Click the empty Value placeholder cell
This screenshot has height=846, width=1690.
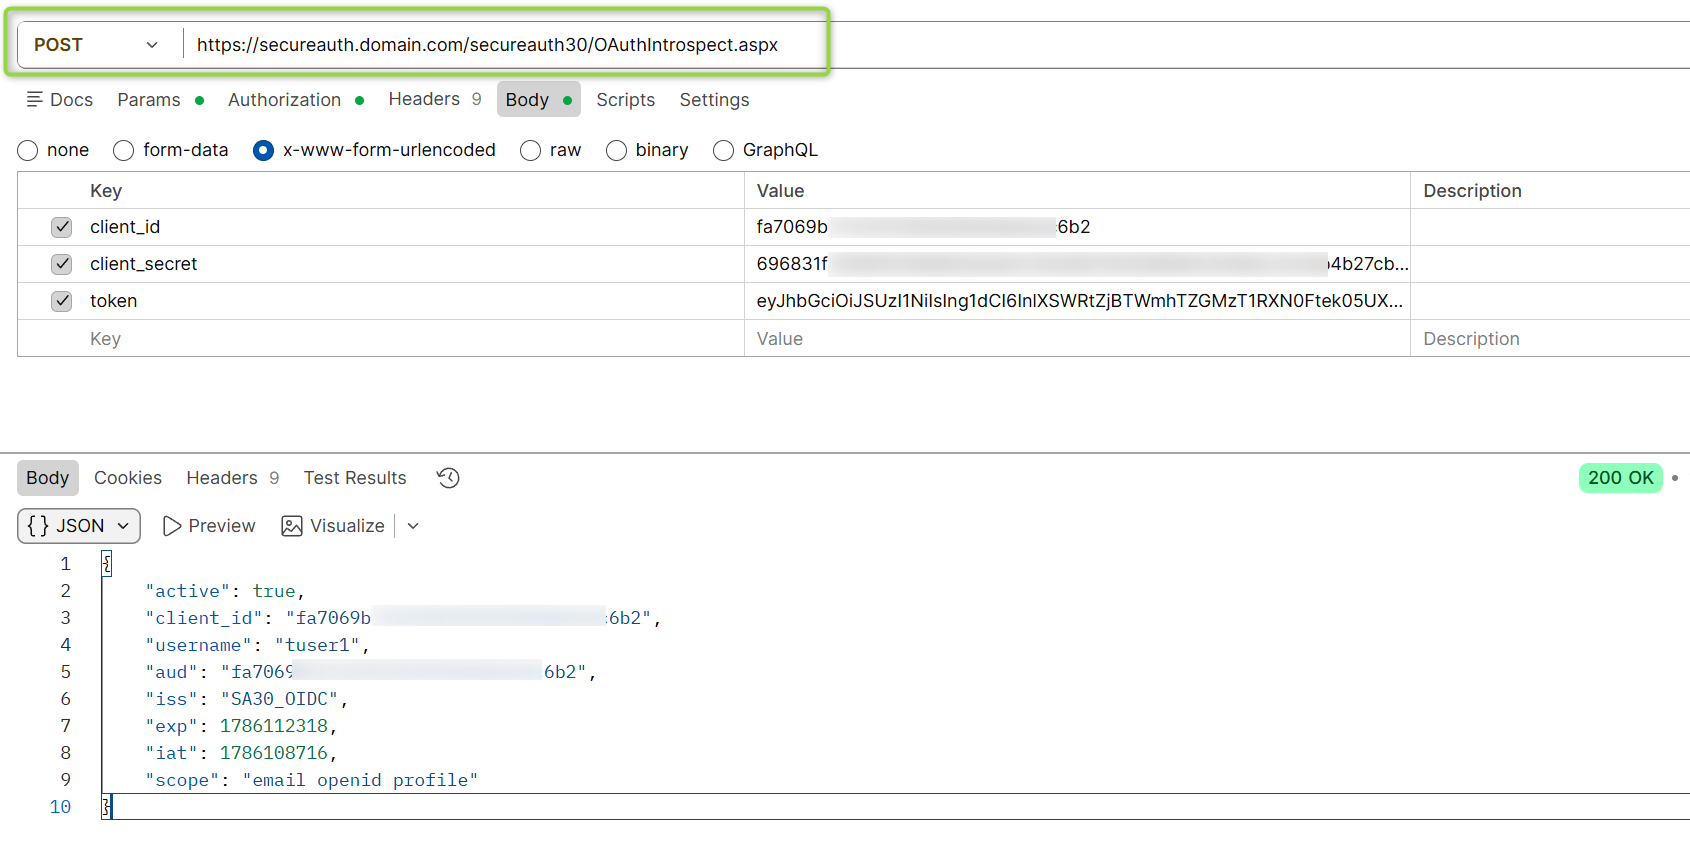1077,339
